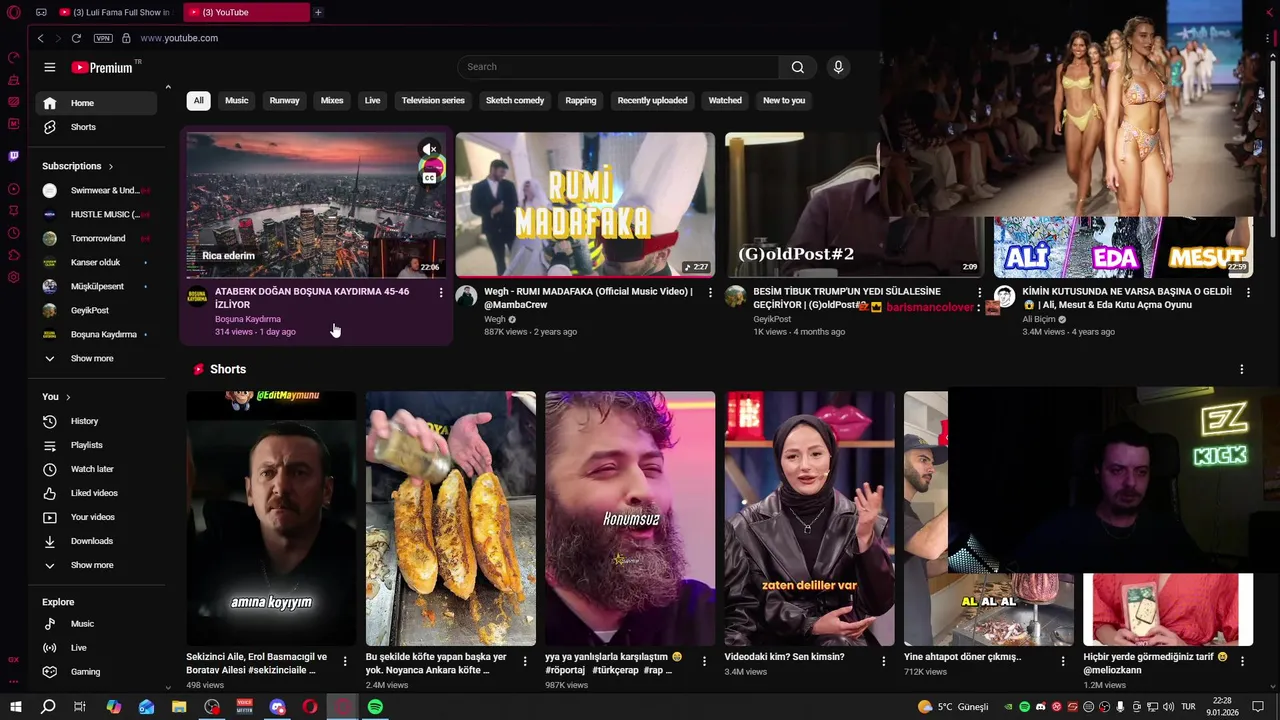Click the search magnifier button
1280x720 pixels.
click(x=797, y=67)
